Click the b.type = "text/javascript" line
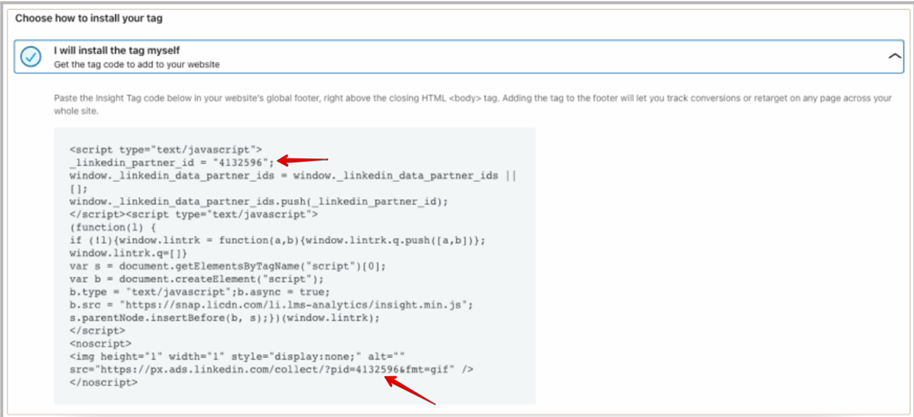 199,292
